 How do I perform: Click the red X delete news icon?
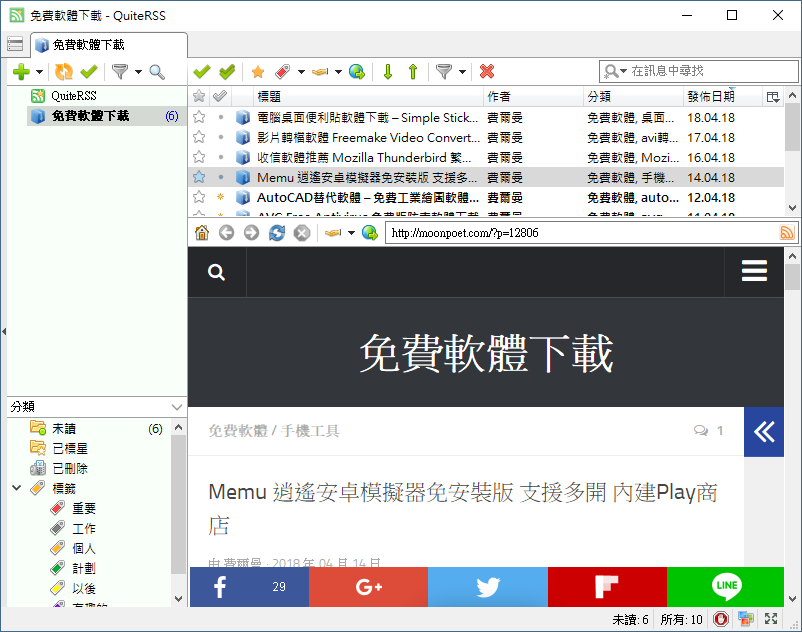pyautogui.click(x=487, y=71)
